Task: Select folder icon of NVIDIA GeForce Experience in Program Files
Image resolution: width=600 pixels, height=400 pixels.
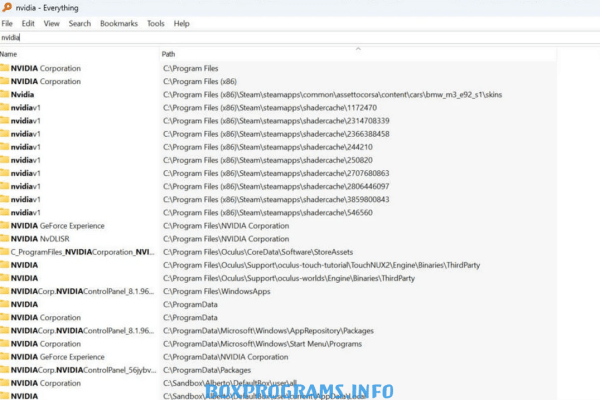Action: 5,225
